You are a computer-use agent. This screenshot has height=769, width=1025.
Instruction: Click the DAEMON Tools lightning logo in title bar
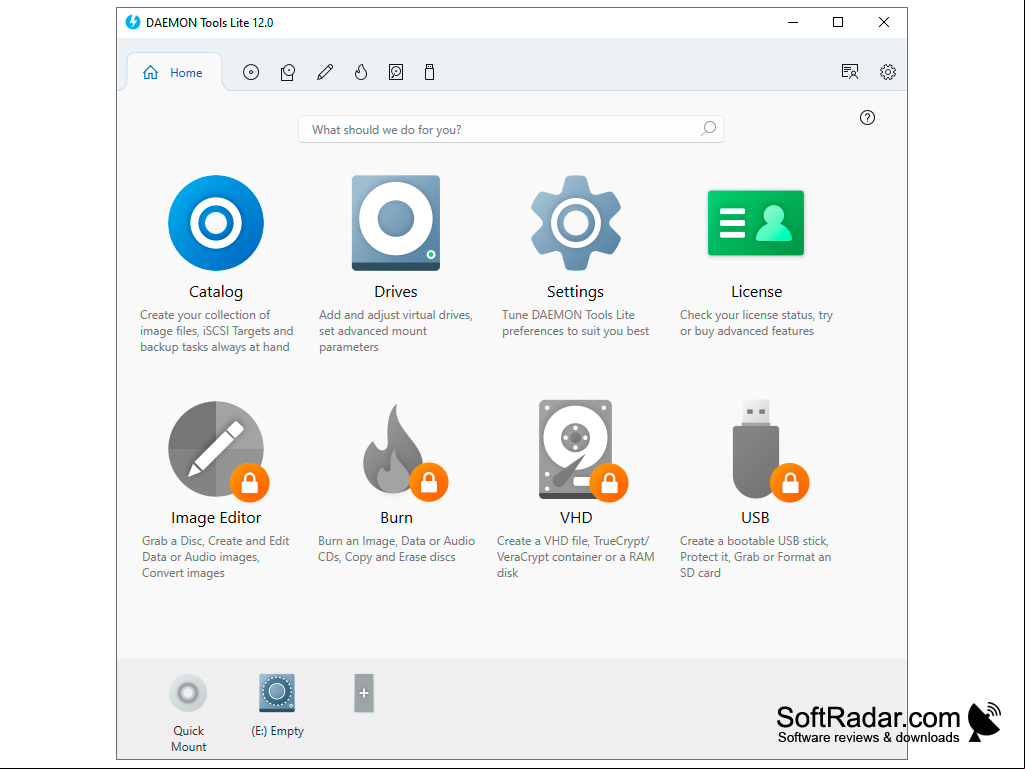tap(133, 22)
